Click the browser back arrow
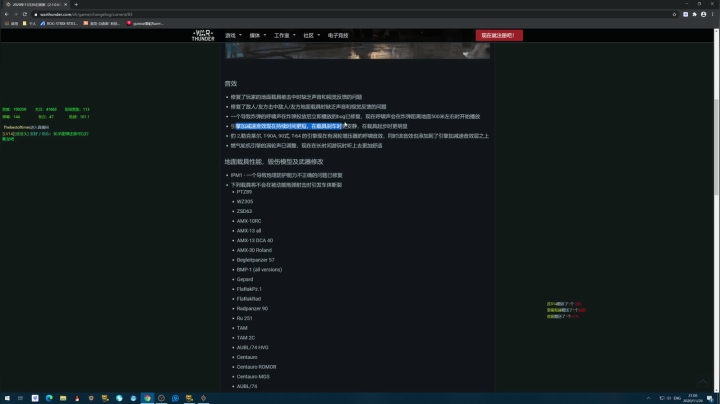This screenshot has width=720, height=404. click(6, 14)
